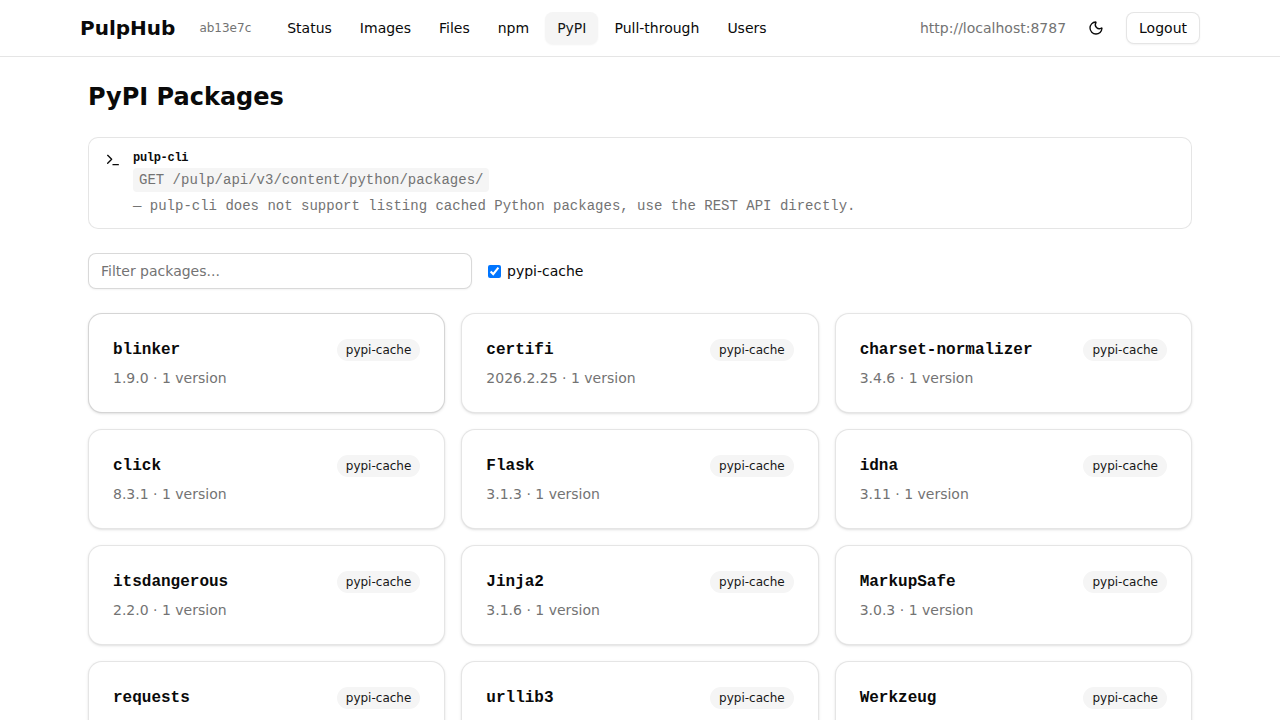
Task: Click the server URL http://localhost:8787
Action: click(992, 28)
